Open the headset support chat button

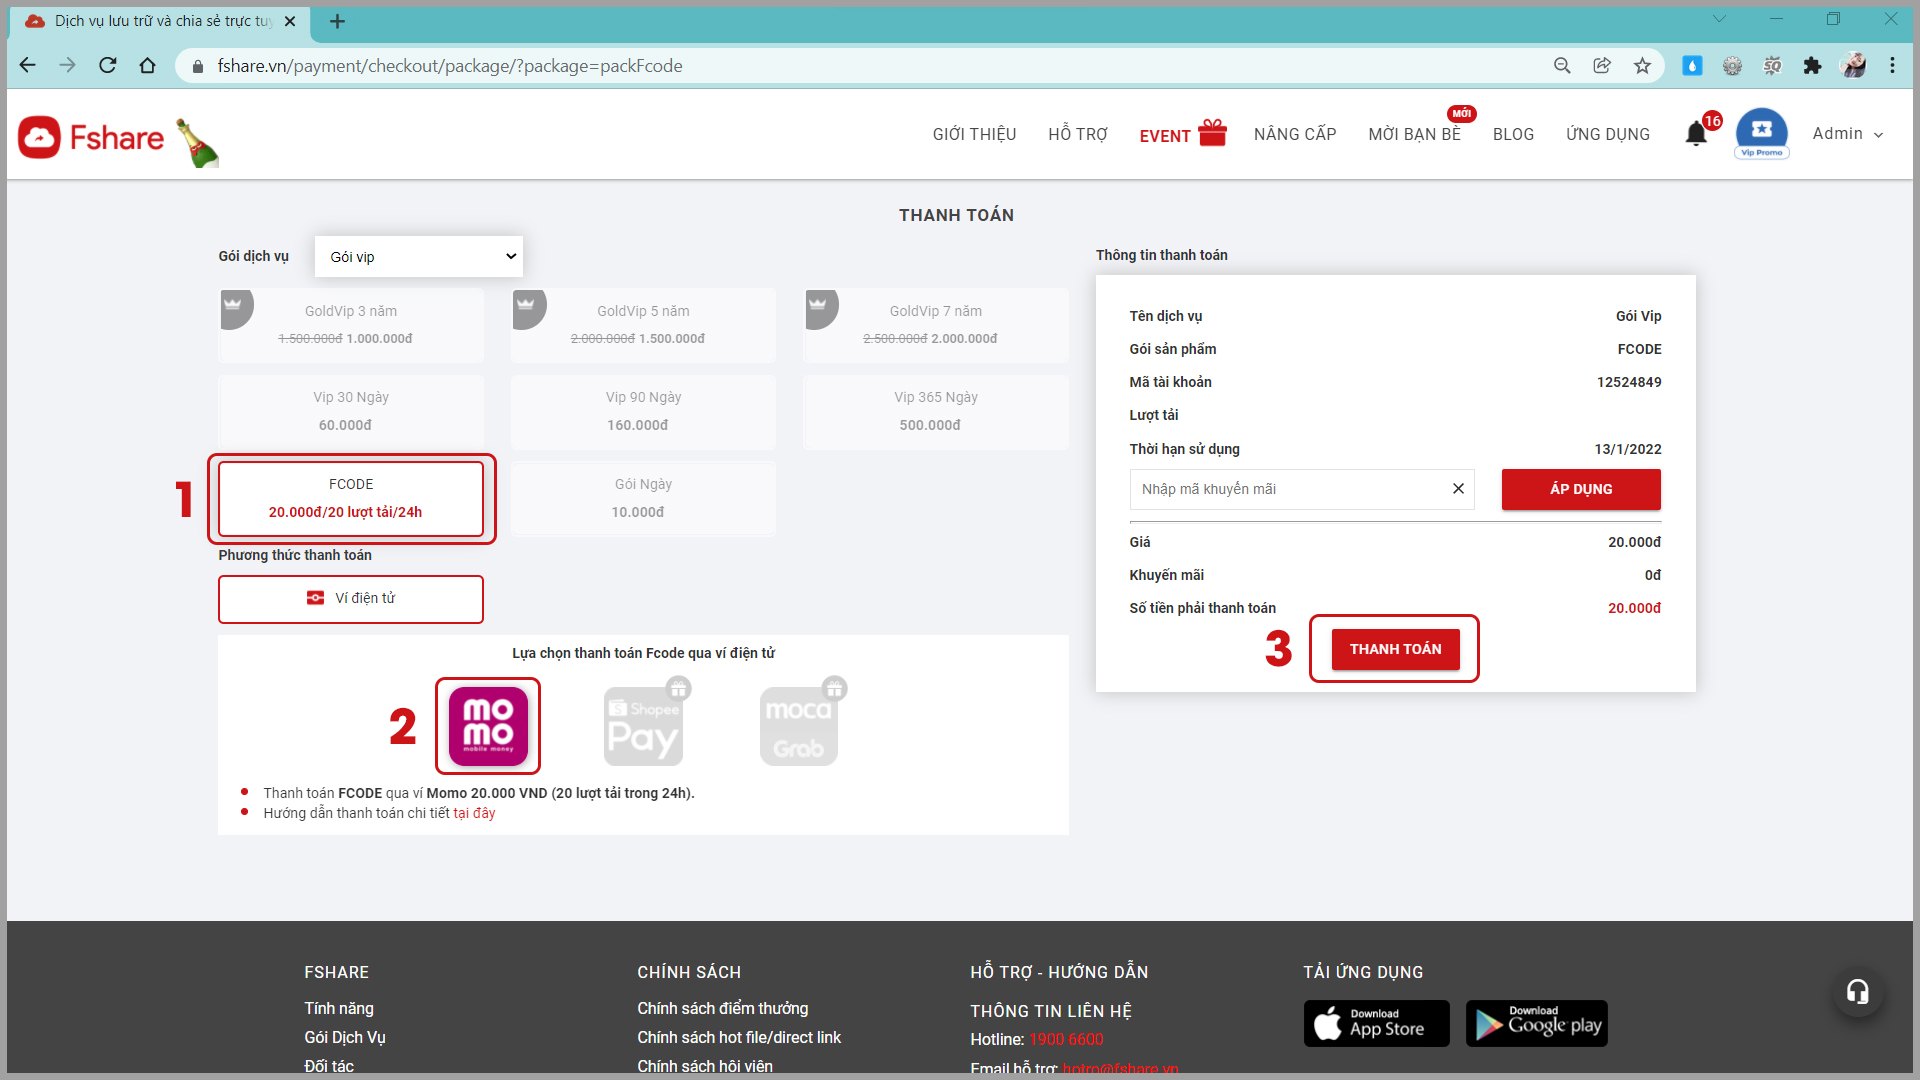coord(1857,992)
